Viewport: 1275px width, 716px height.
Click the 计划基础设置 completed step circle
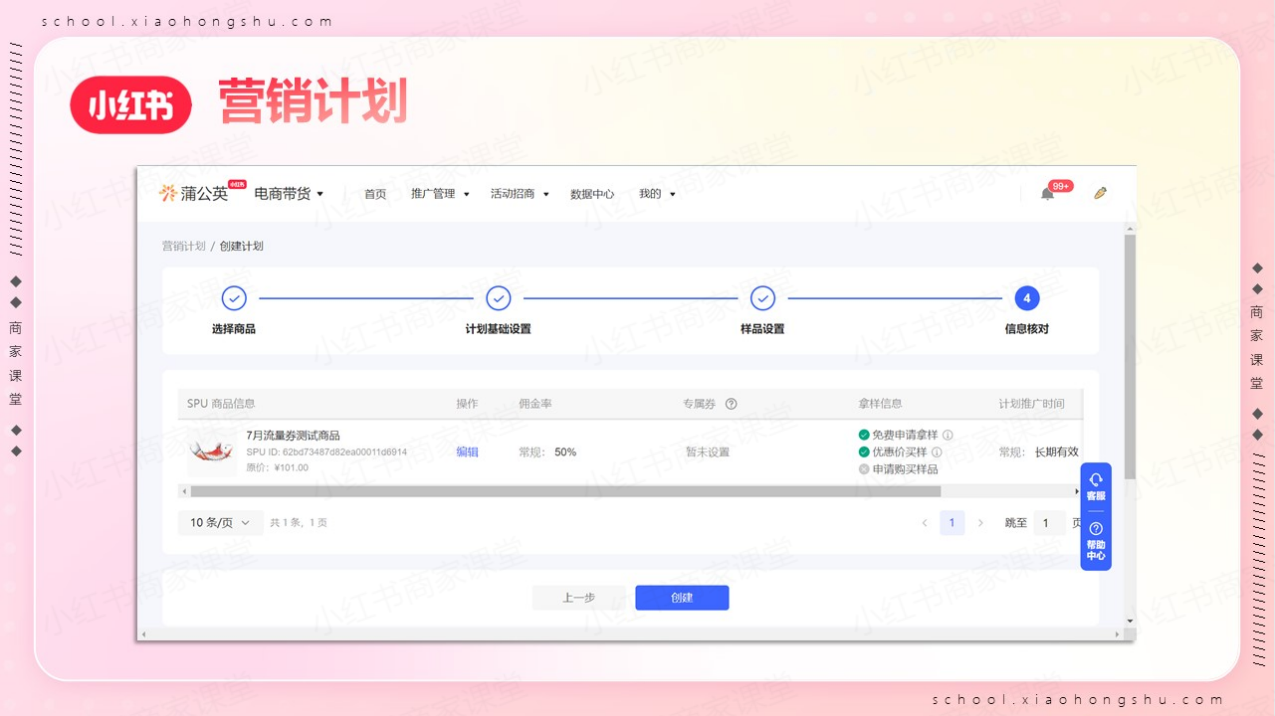(x=498, y=298)
